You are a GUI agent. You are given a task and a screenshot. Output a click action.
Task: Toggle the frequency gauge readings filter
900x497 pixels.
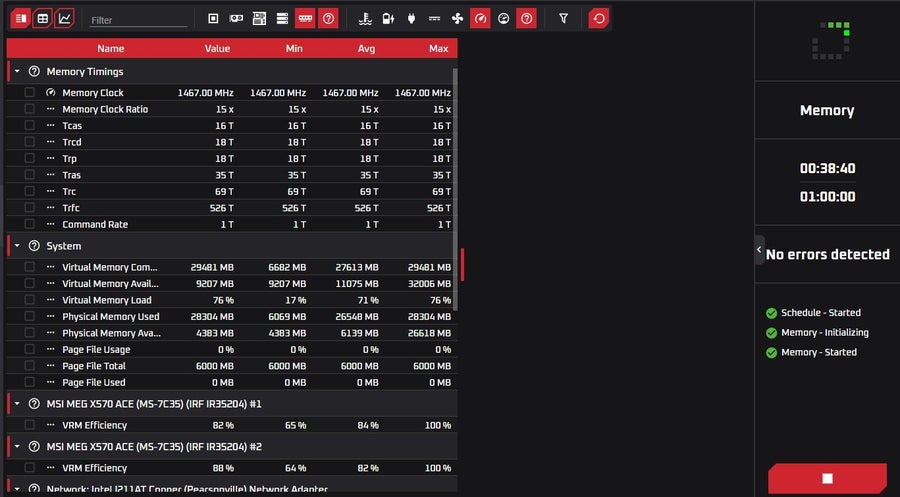(x=480, y=19)
